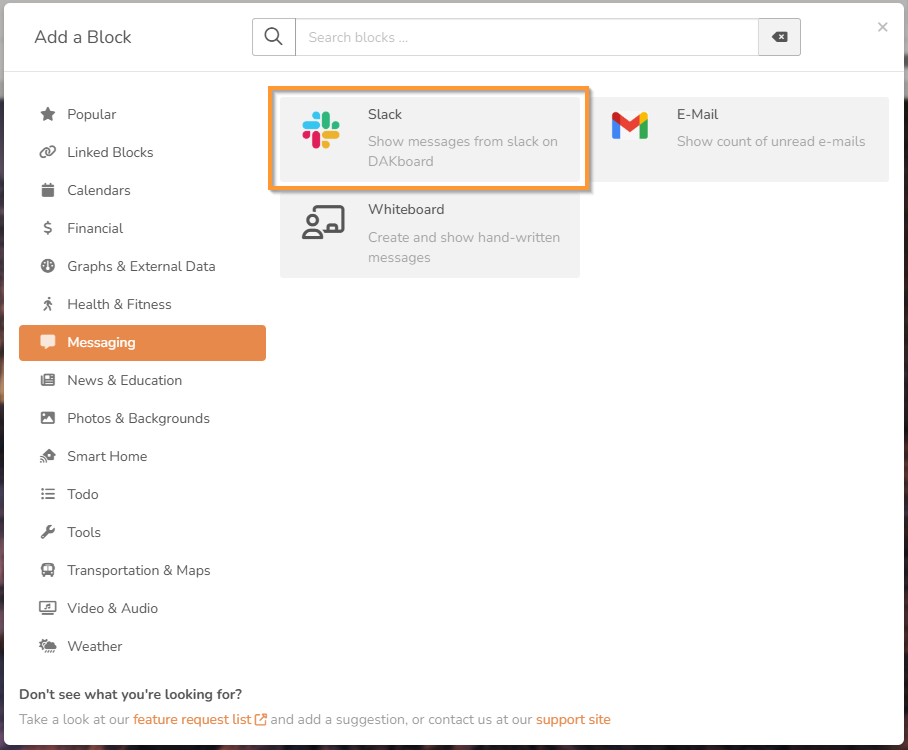This screenshot has width=908, height=750.
Task: Open Graphs & External Data category
Action: click(x=142, y=266)
